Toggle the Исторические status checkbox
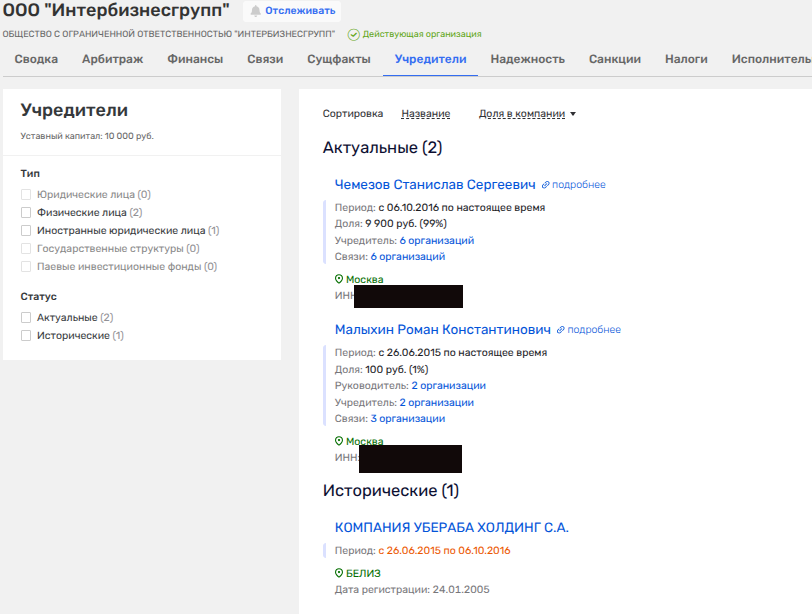This screenshot has height=614, width=812. click(26, 336)
